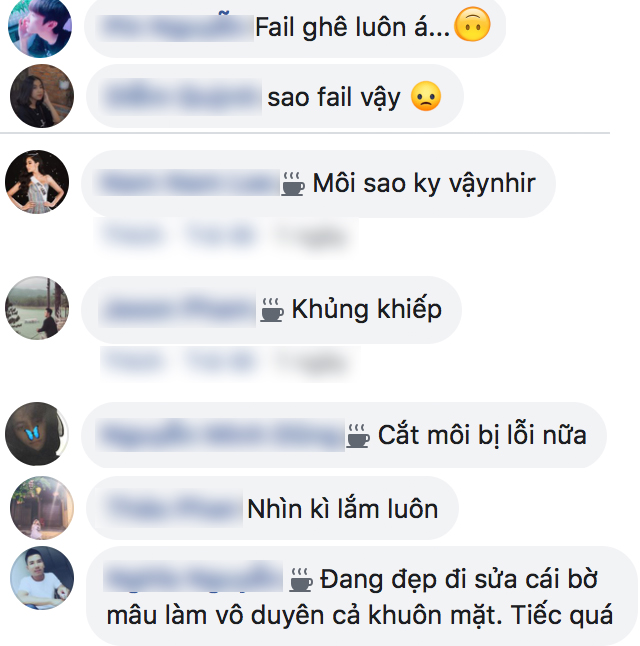This screenshot has width=640, height=646.
Task: Click the coffee cup badge before 'Đang đẹp đi sửa'
Action: tap(301, 580)
